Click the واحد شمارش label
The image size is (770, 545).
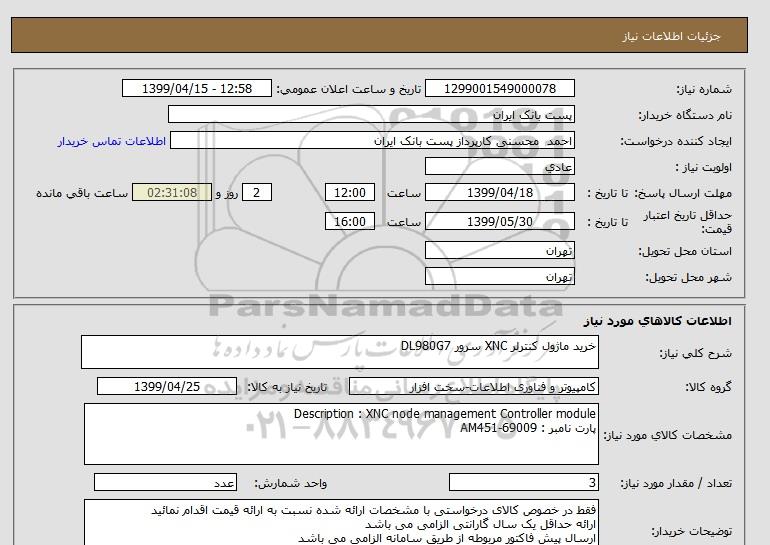tap(291, 484)
